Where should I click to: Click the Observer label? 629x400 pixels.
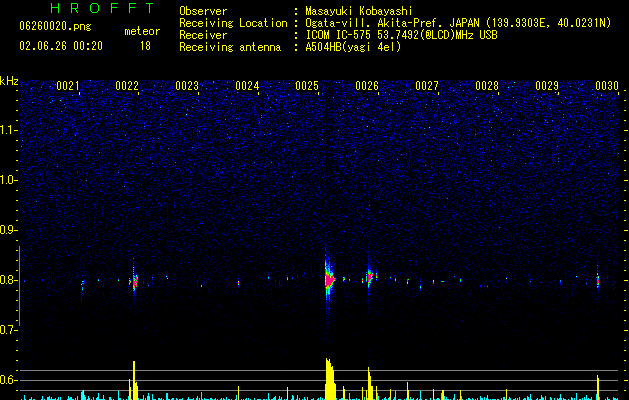(x=203, y=11)
